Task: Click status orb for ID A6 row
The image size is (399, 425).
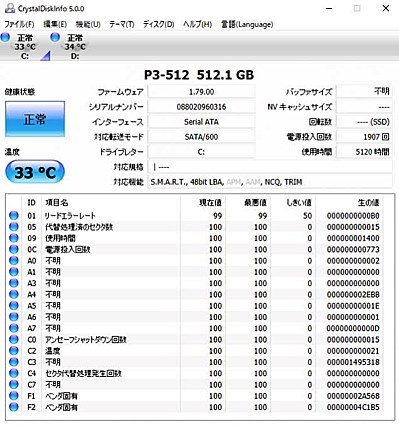Action: (x=14, y=317)
